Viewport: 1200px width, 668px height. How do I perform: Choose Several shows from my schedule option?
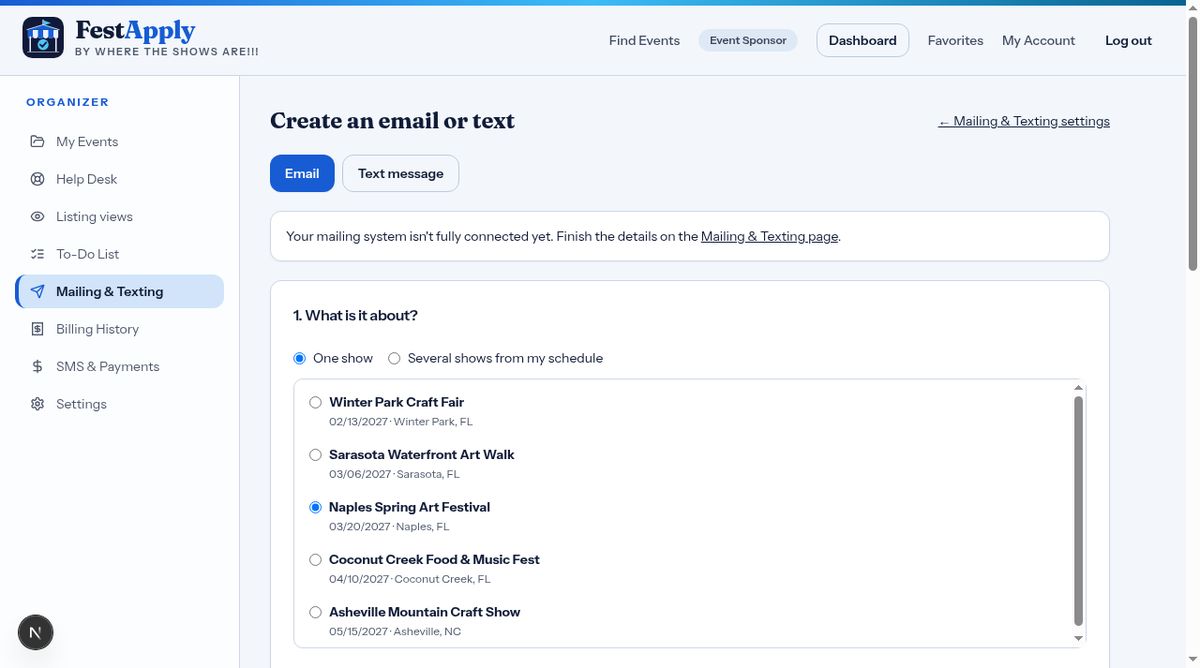click(x=394, y=358)
